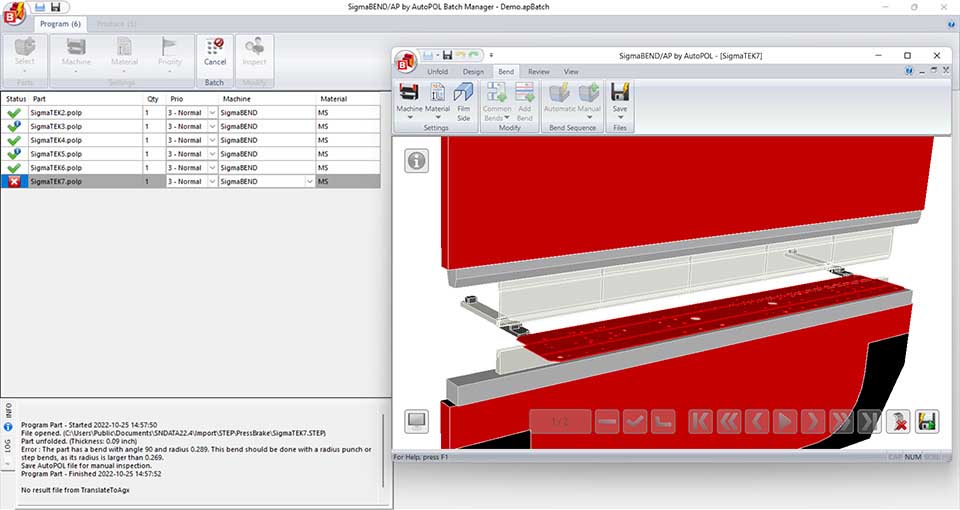Open the Machine dropdown in Bend ribbon
Screen dimensions: 960x510
(x=409, y=100)
